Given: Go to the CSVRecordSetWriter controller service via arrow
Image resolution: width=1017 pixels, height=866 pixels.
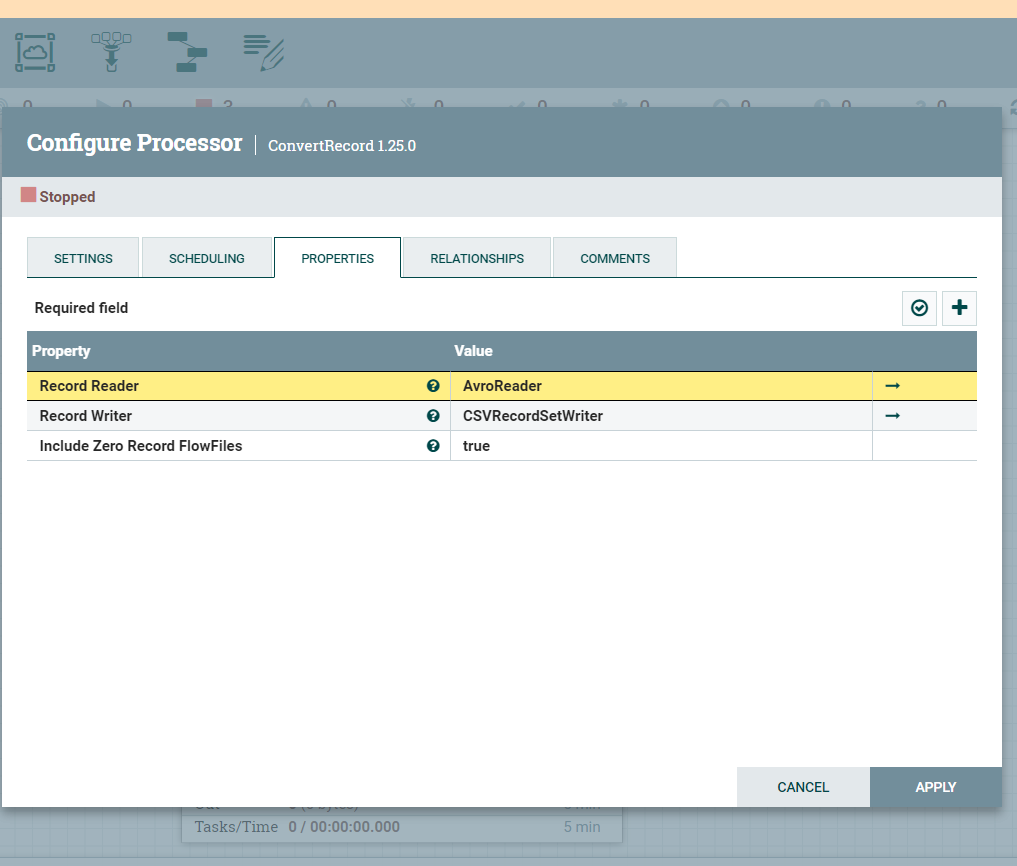Looking at the screenshot, I should click(891, 416).
